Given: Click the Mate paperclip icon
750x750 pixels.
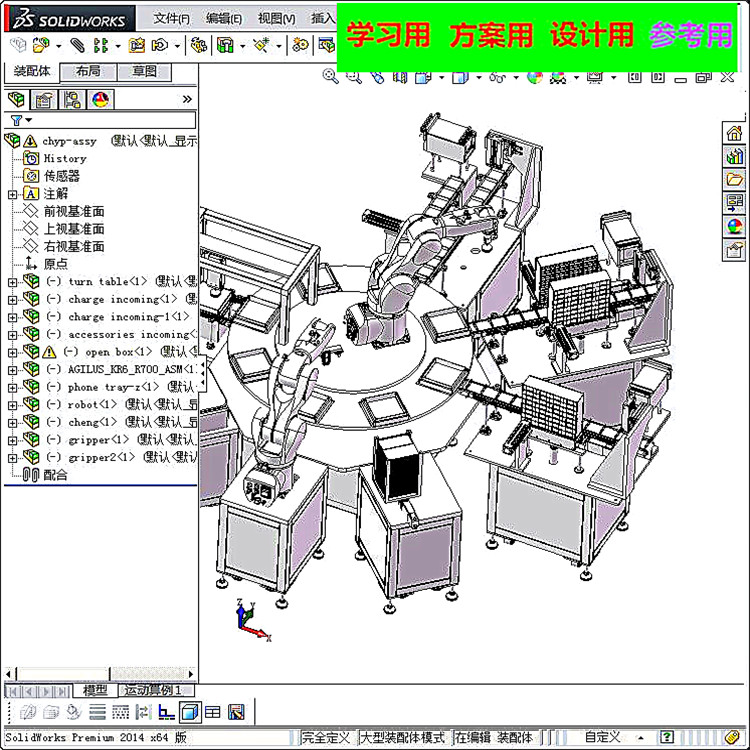Looking at the screenshot, I should pos(77,45).
